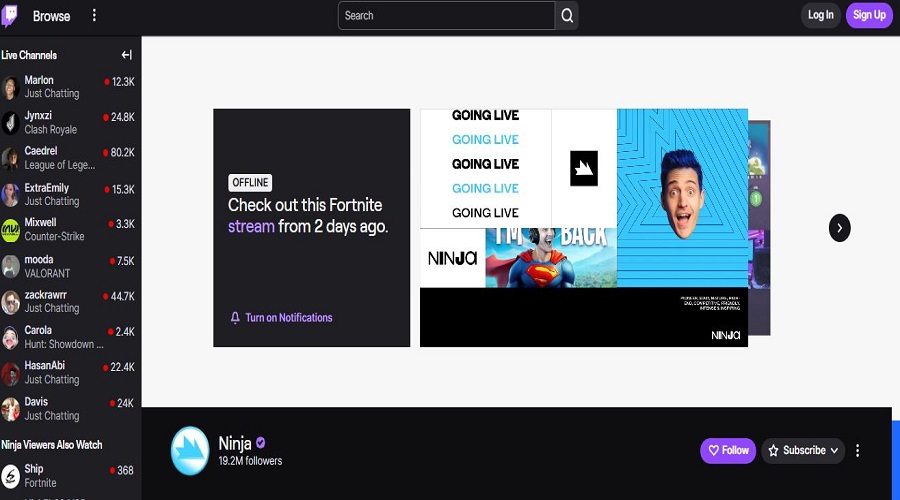The width and height of the screenshot is (900, 500).
Task: Select HasanAbi channel name
Action: tap(44, 366)
